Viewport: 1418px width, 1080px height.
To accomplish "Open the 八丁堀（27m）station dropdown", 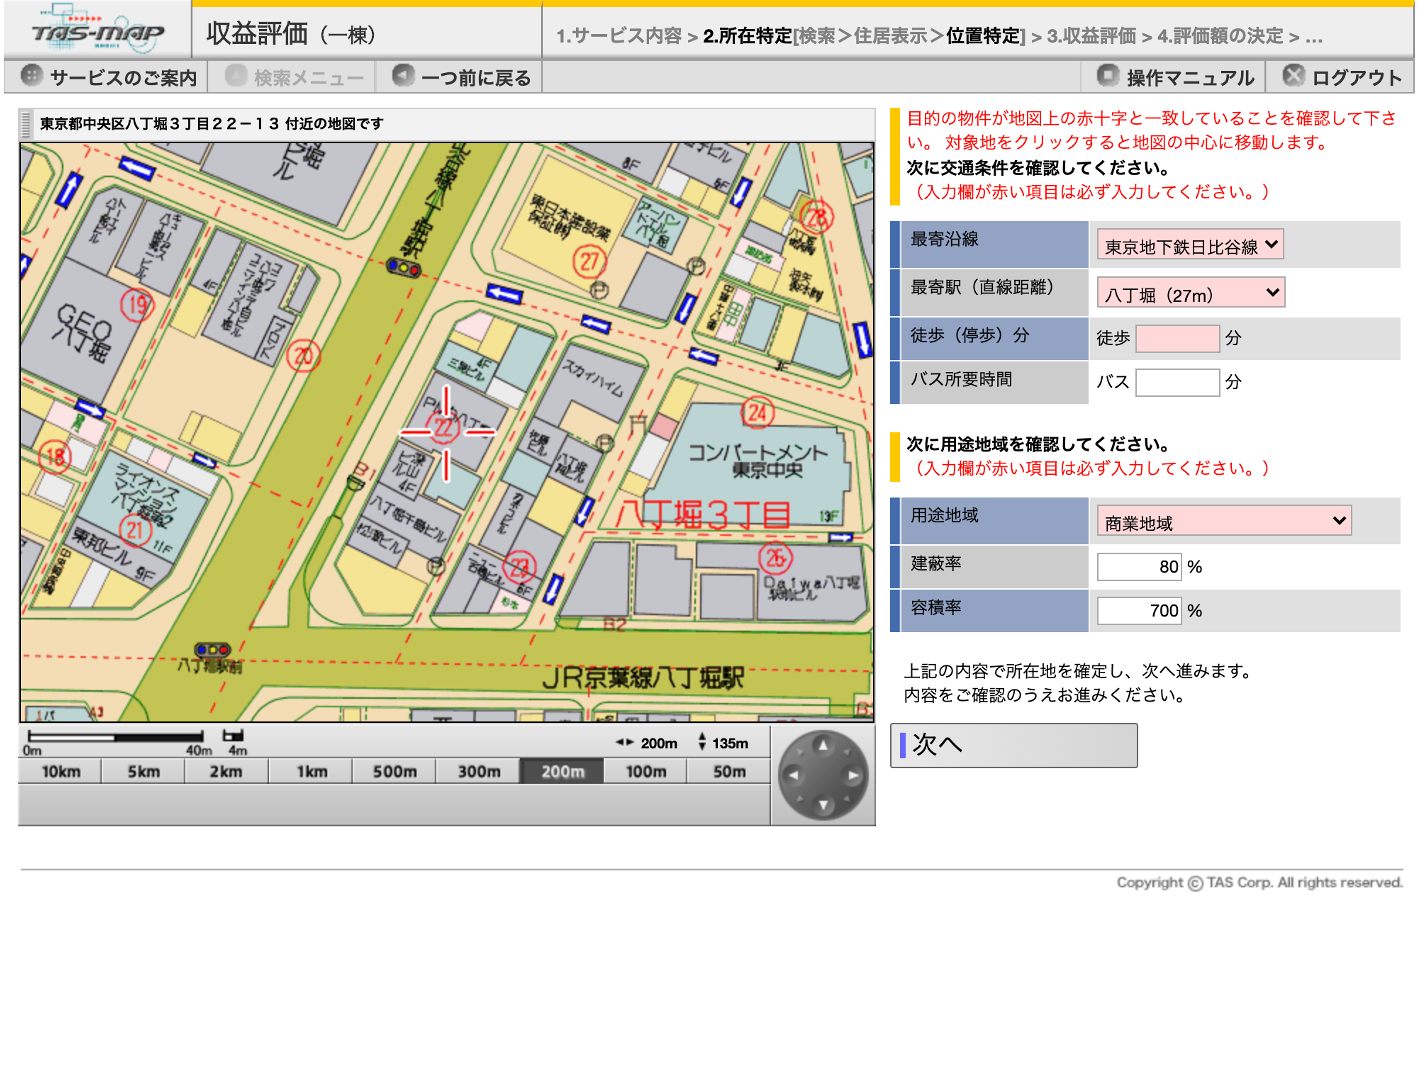I will (1190, 292).
